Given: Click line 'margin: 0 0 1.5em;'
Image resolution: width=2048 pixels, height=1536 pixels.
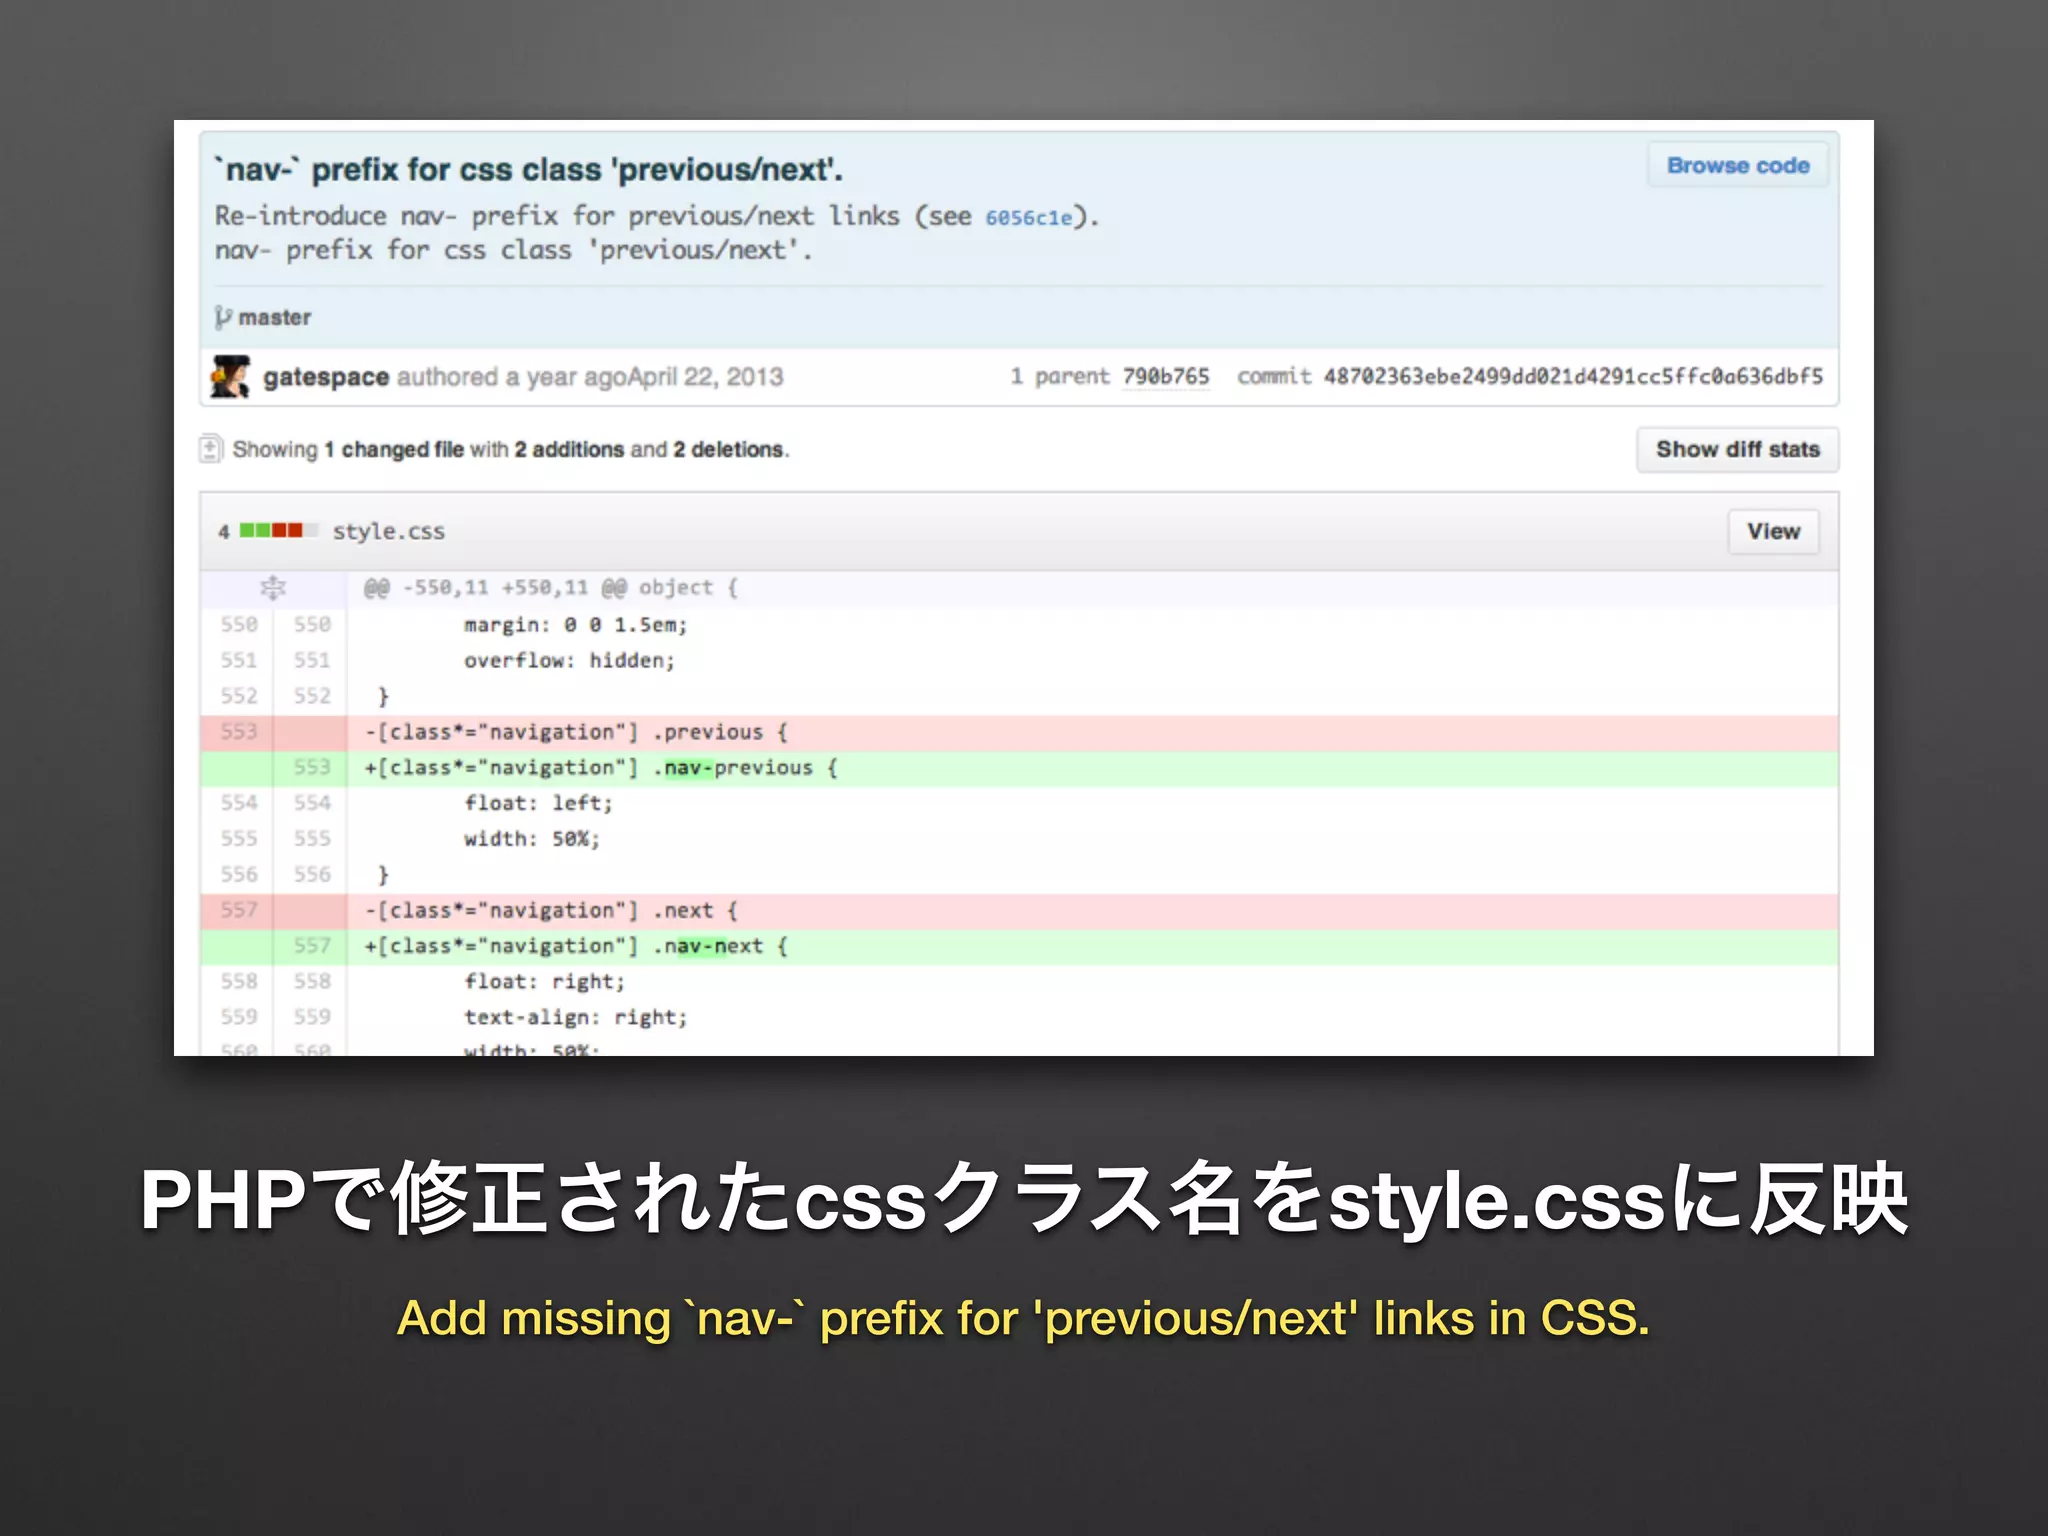Looking at the screenshot, I should pyautogui.click(x=576, y=625).
